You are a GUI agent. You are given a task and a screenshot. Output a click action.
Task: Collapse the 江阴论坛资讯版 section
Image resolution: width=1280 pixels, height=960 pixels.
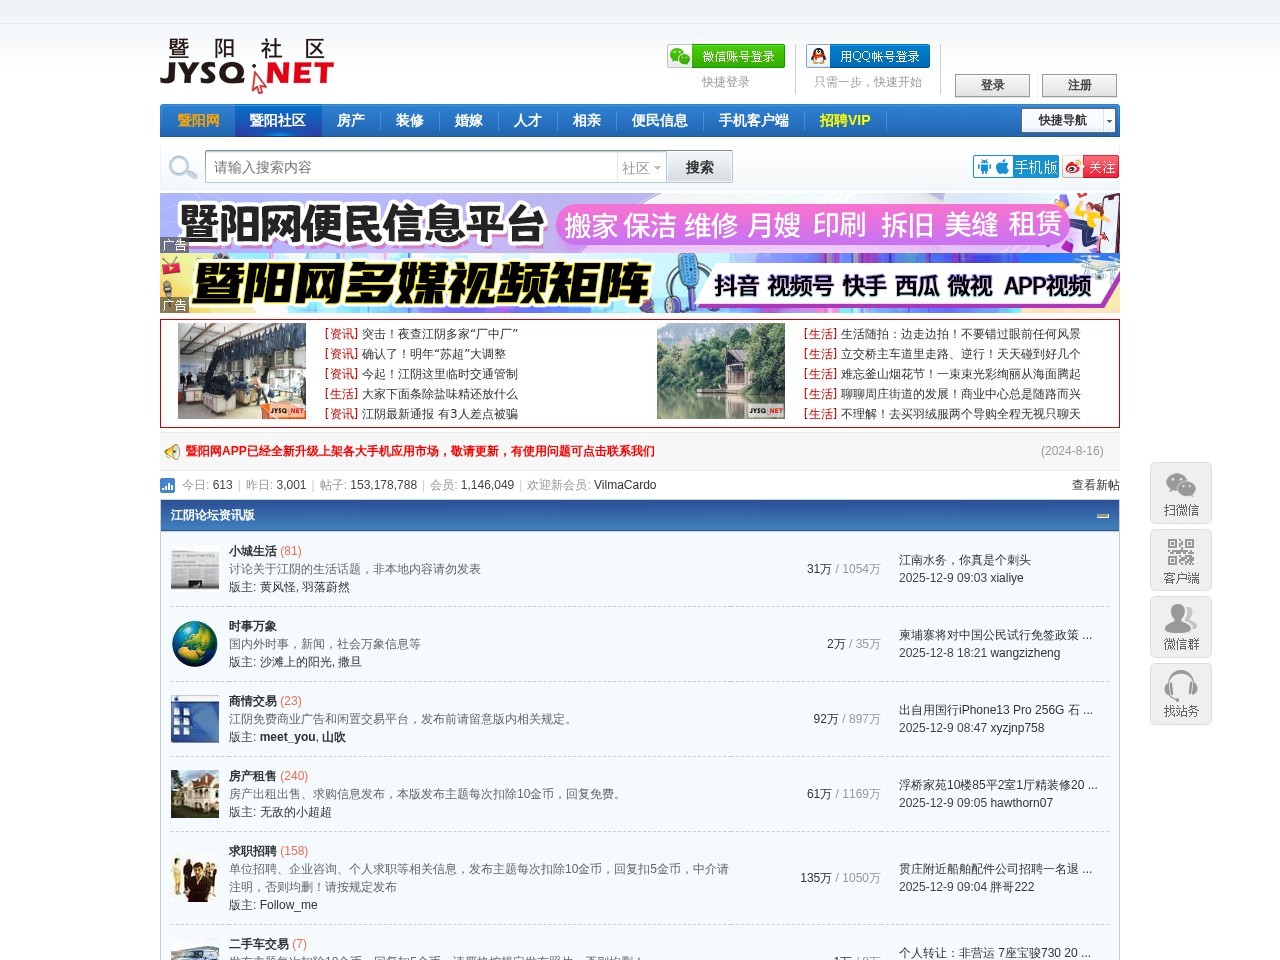click(1103, 517)
